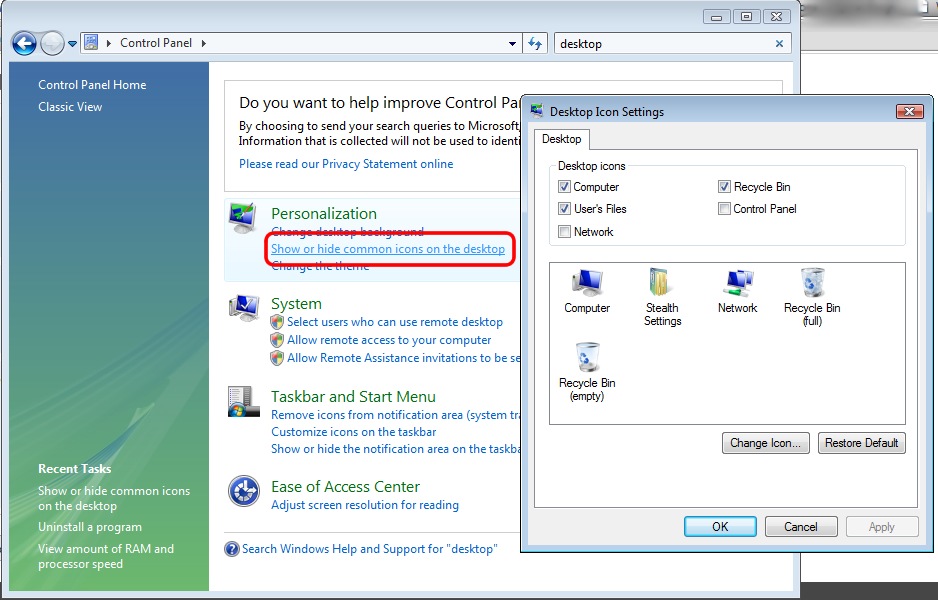Click the greyed Apply button

coord(882,527)
